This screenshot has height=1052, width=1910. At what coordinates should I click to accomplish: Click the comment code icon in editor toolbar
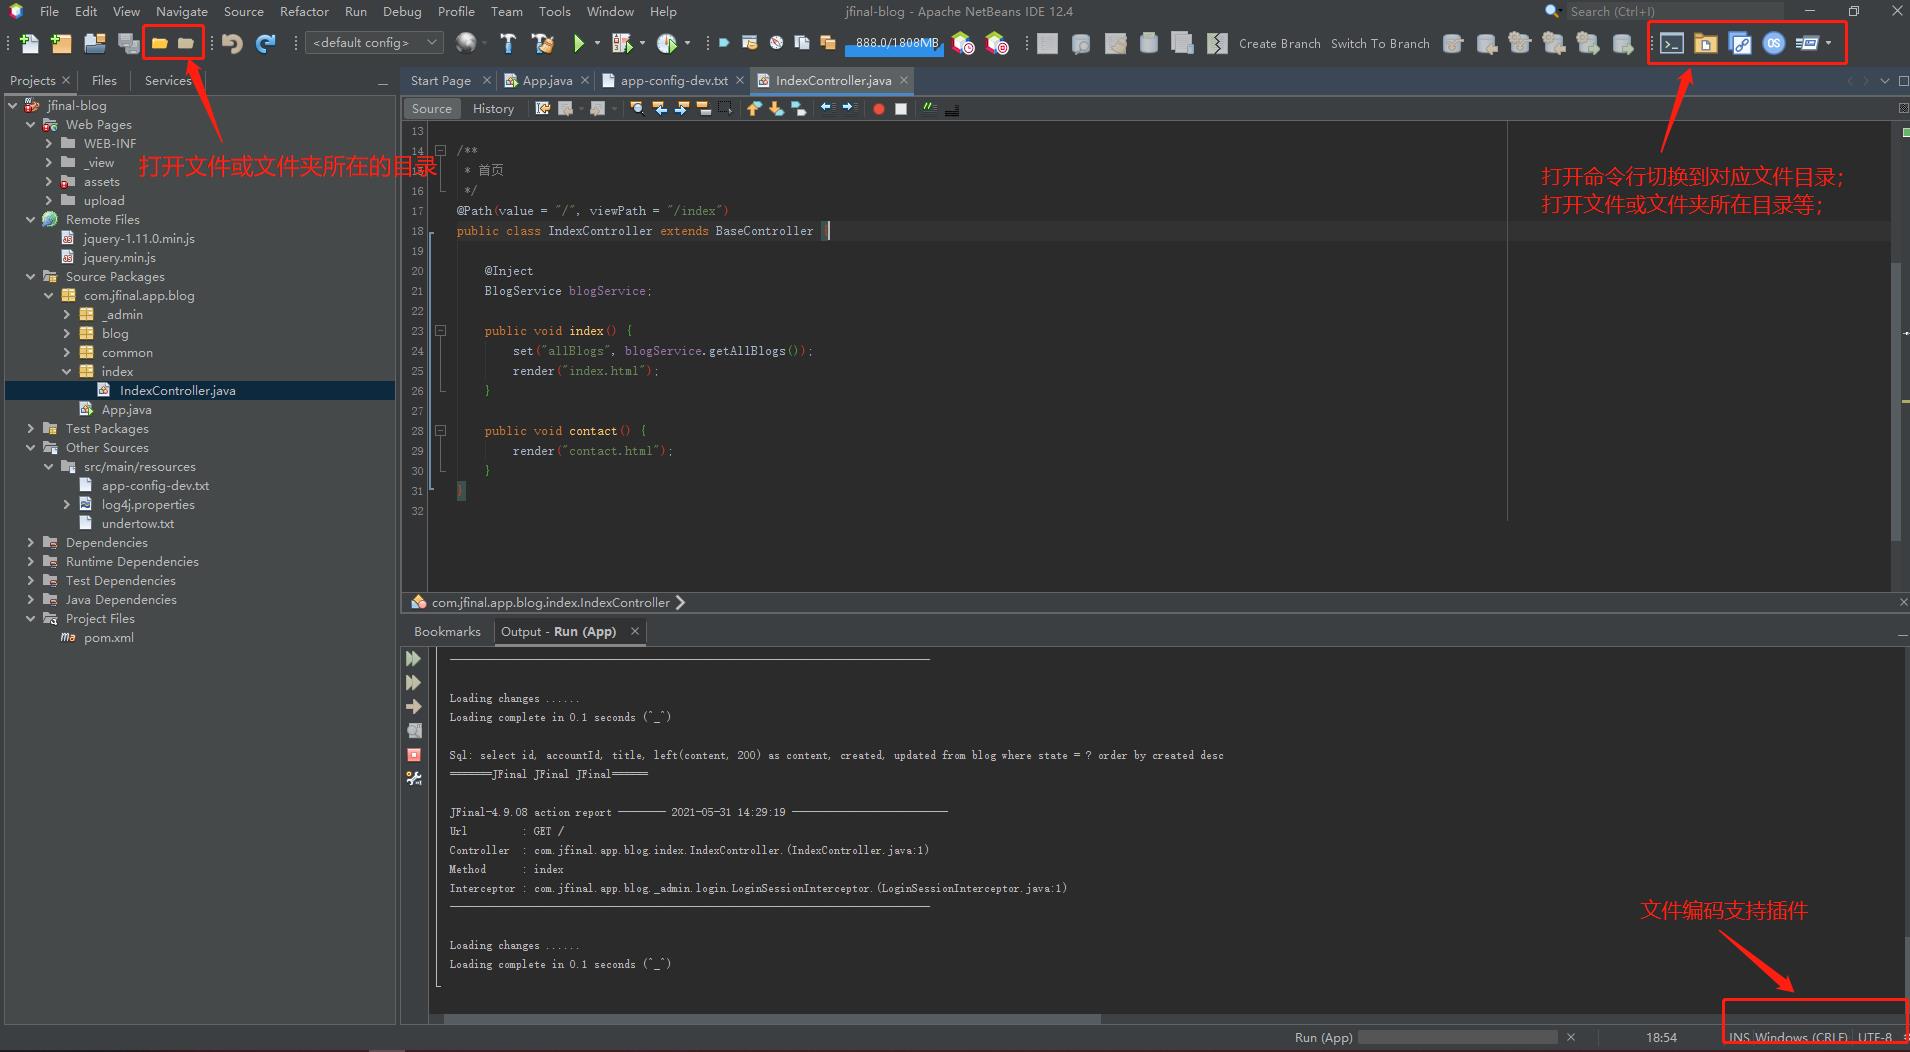929,108
